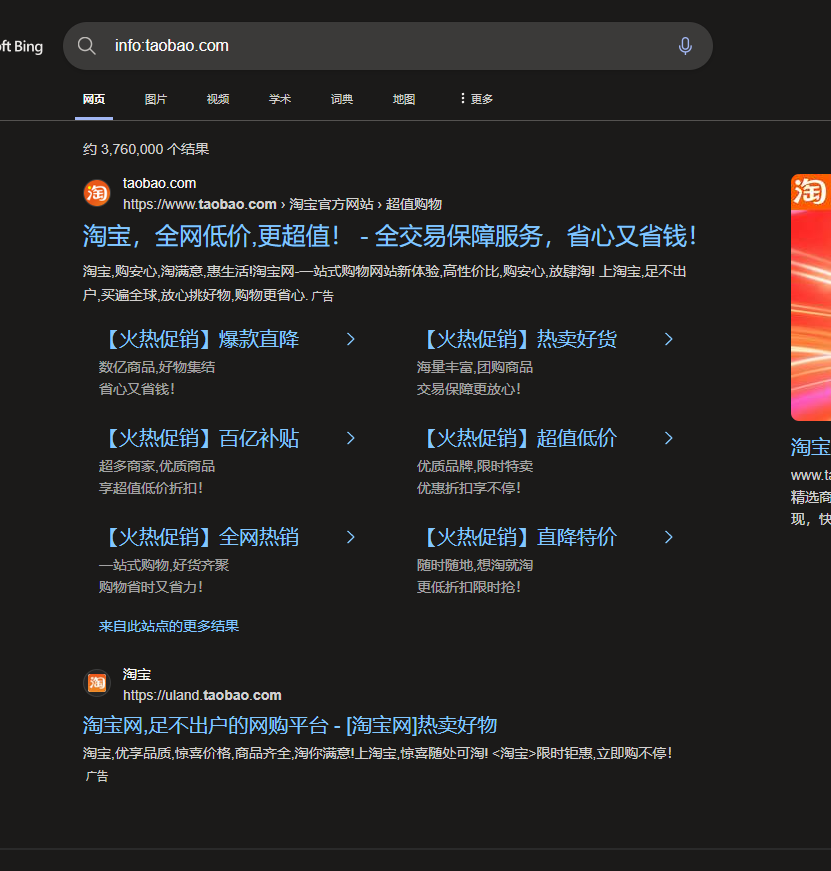The width and height of the screenshot is (831, 871).
Task: Click the taobao.com orange favicon
Action: tap(97, 193)
